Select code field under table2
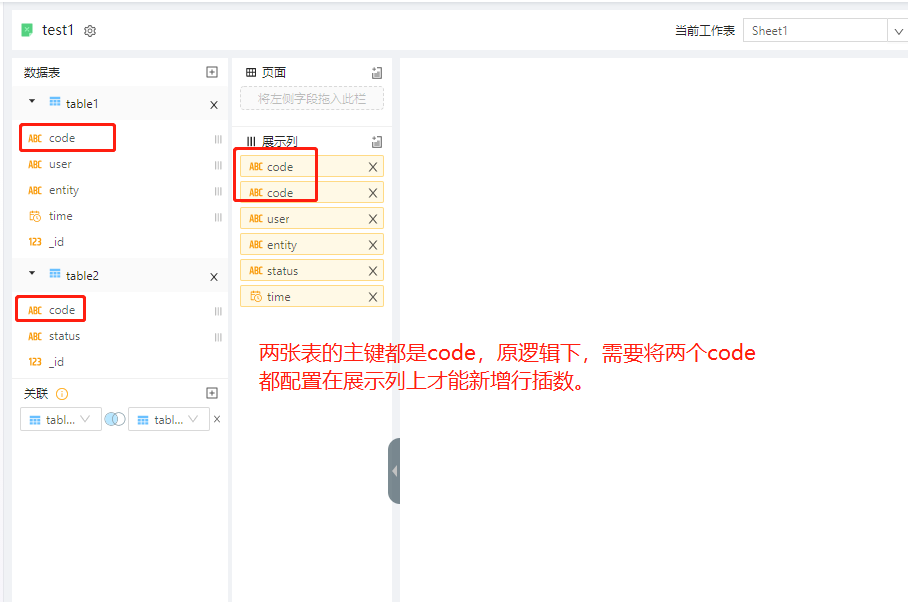908x602 pixels. point(62,310)
